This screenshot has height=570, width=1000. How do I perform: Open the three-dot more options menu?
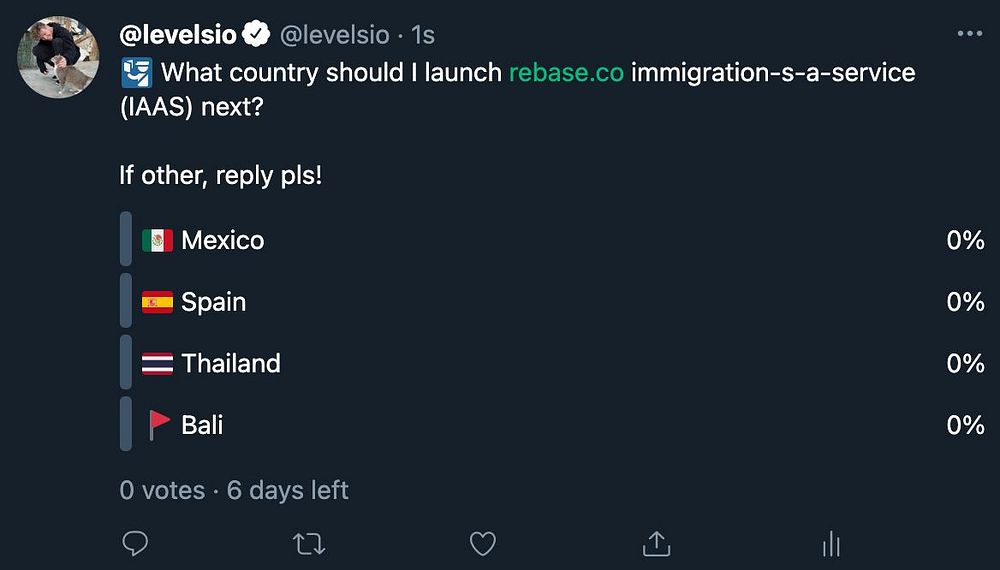[969, 34]
